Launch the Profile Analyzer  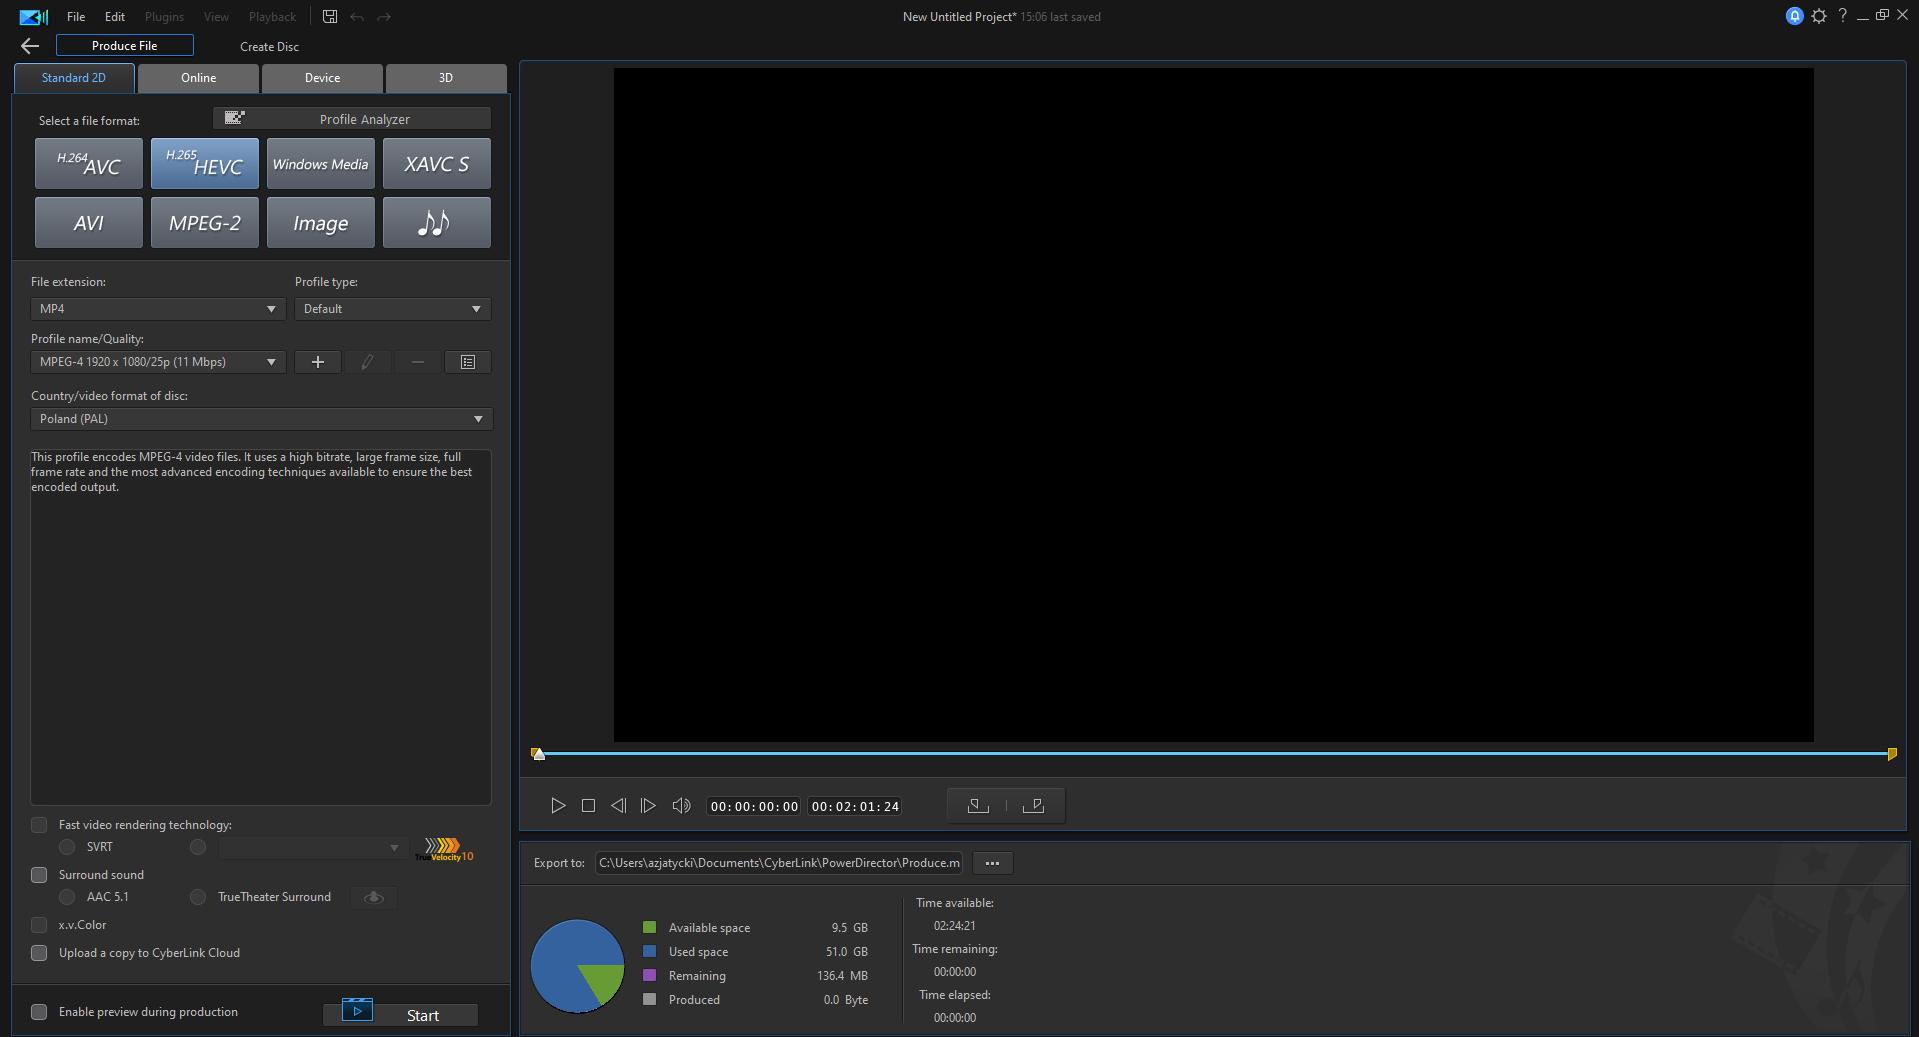point(352,119)
